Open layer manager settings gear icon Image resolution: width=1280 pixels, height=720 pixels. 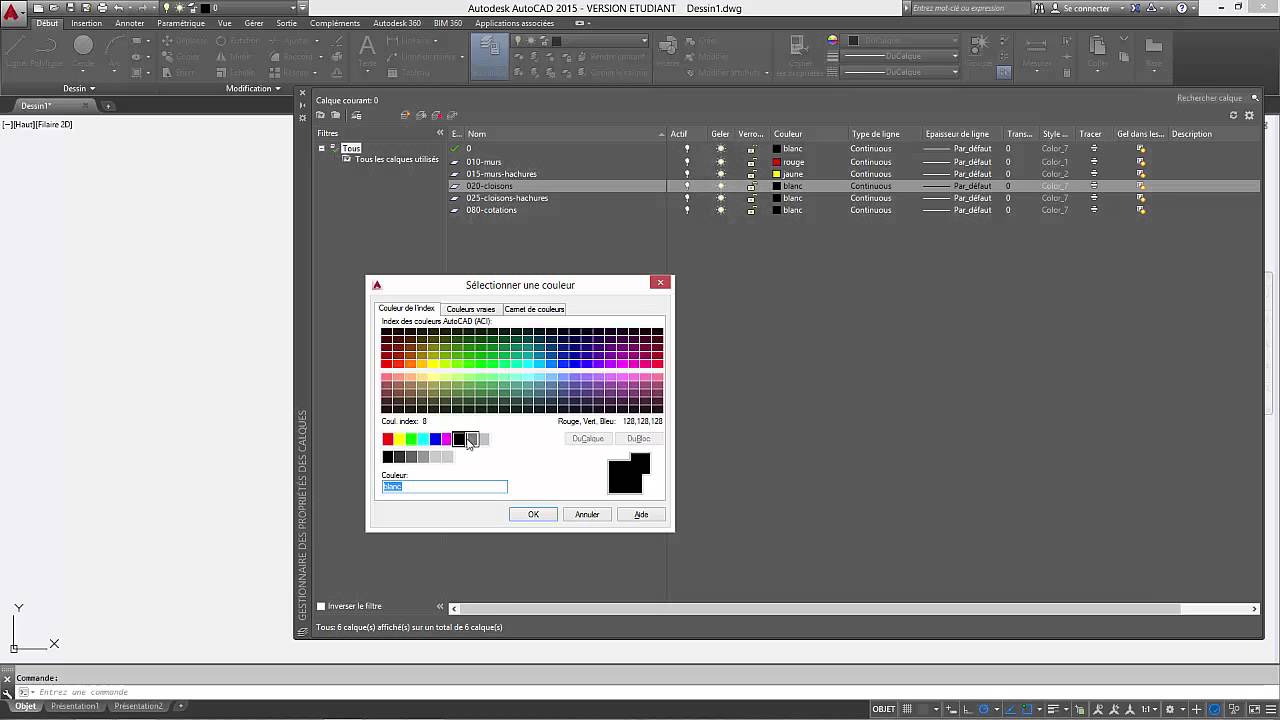coord(1248,115)
